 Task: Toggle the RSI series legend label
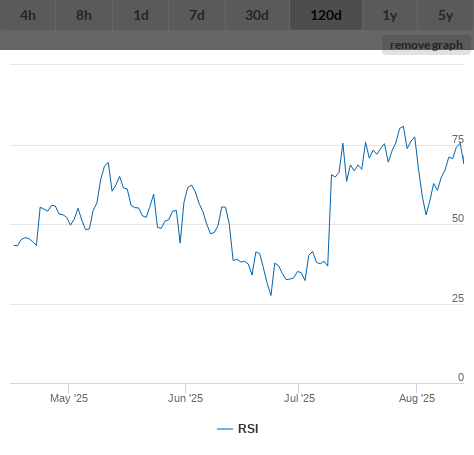248,429
